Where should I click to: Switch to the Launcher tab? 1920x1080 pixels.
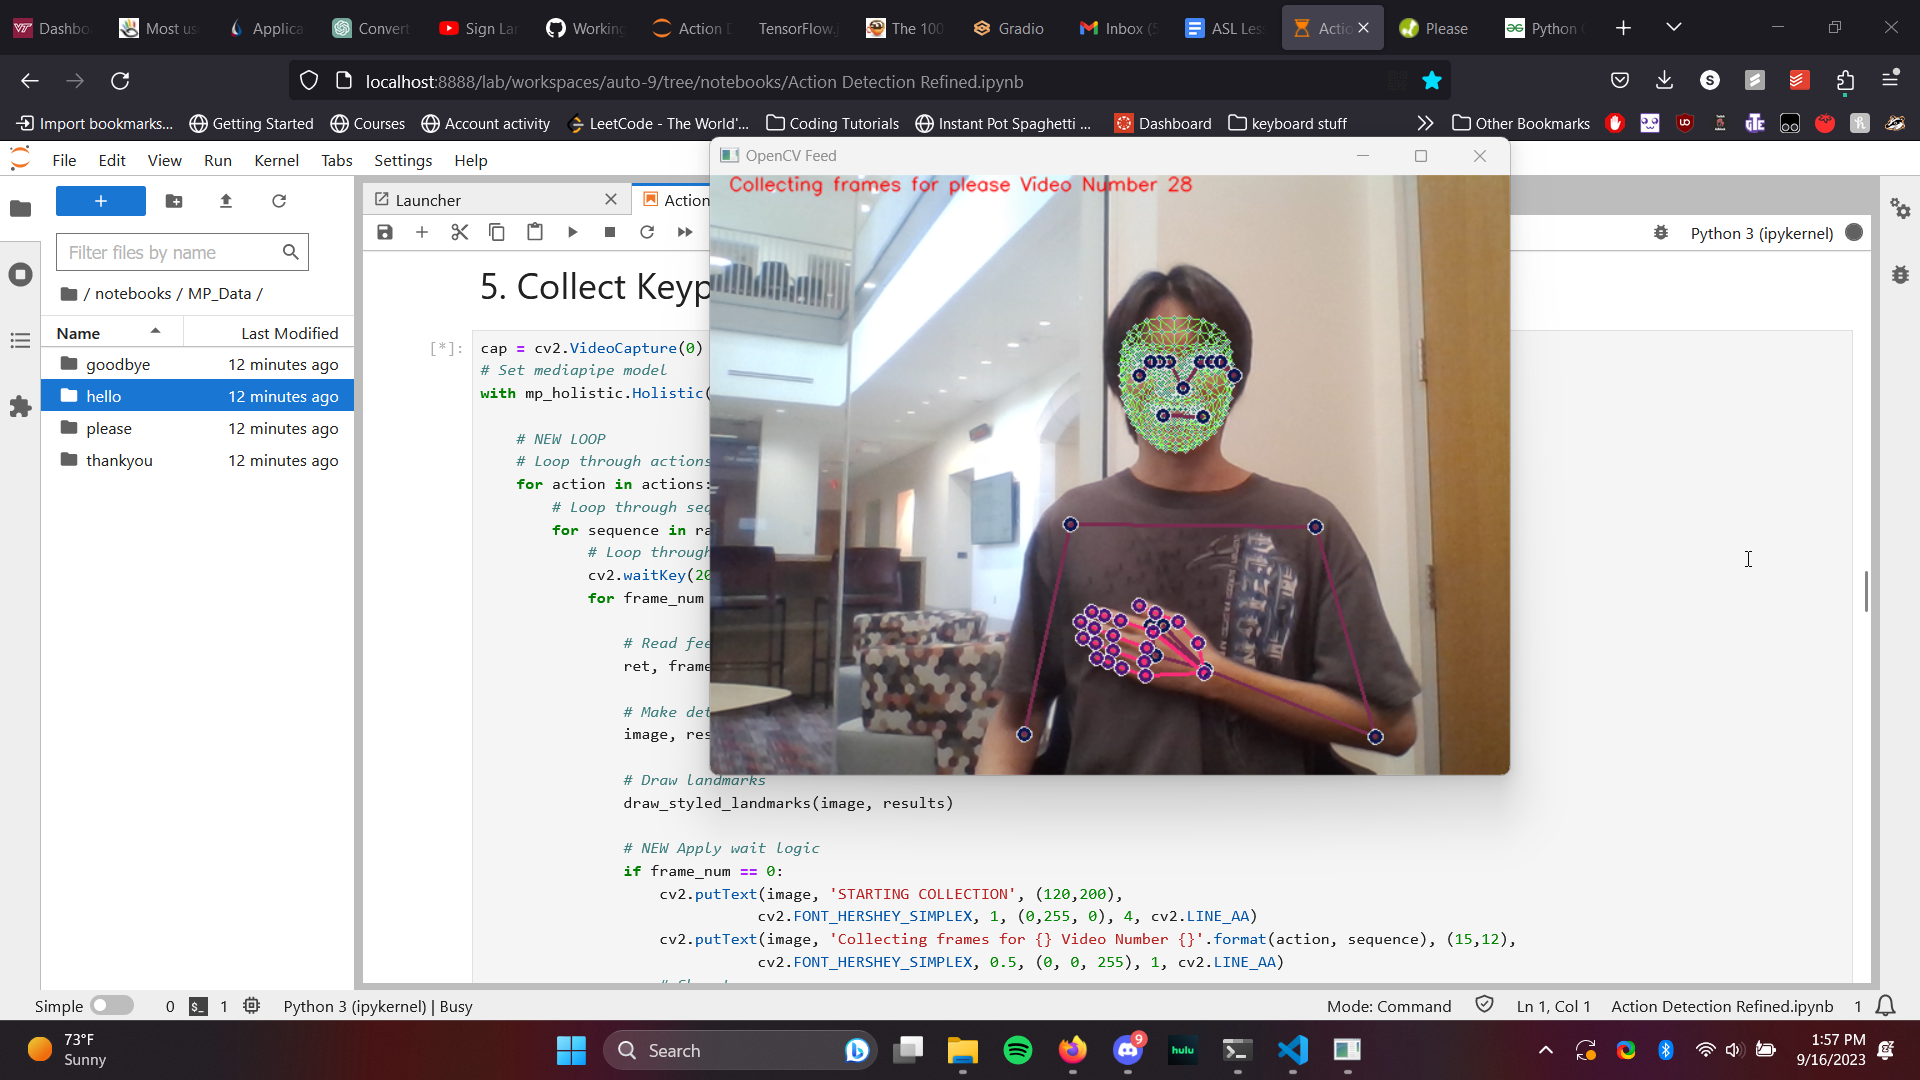(x=428, y=200)
